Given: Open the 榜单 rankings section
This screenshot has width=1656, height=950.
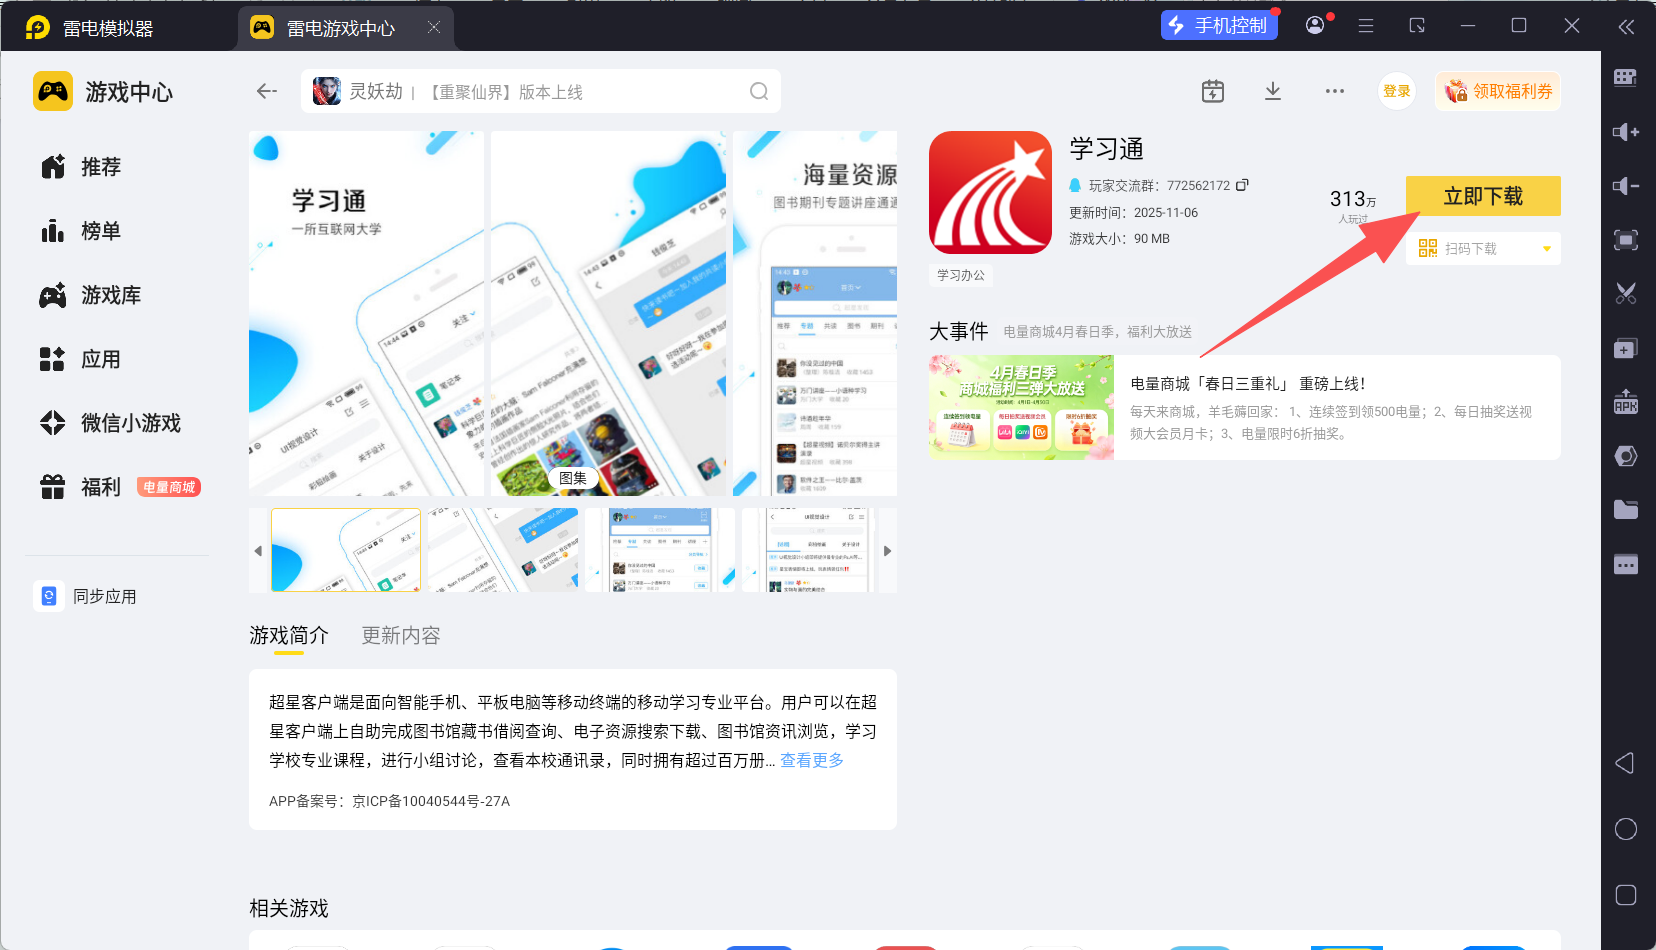Looking at the screenshot, I should 100,231.
